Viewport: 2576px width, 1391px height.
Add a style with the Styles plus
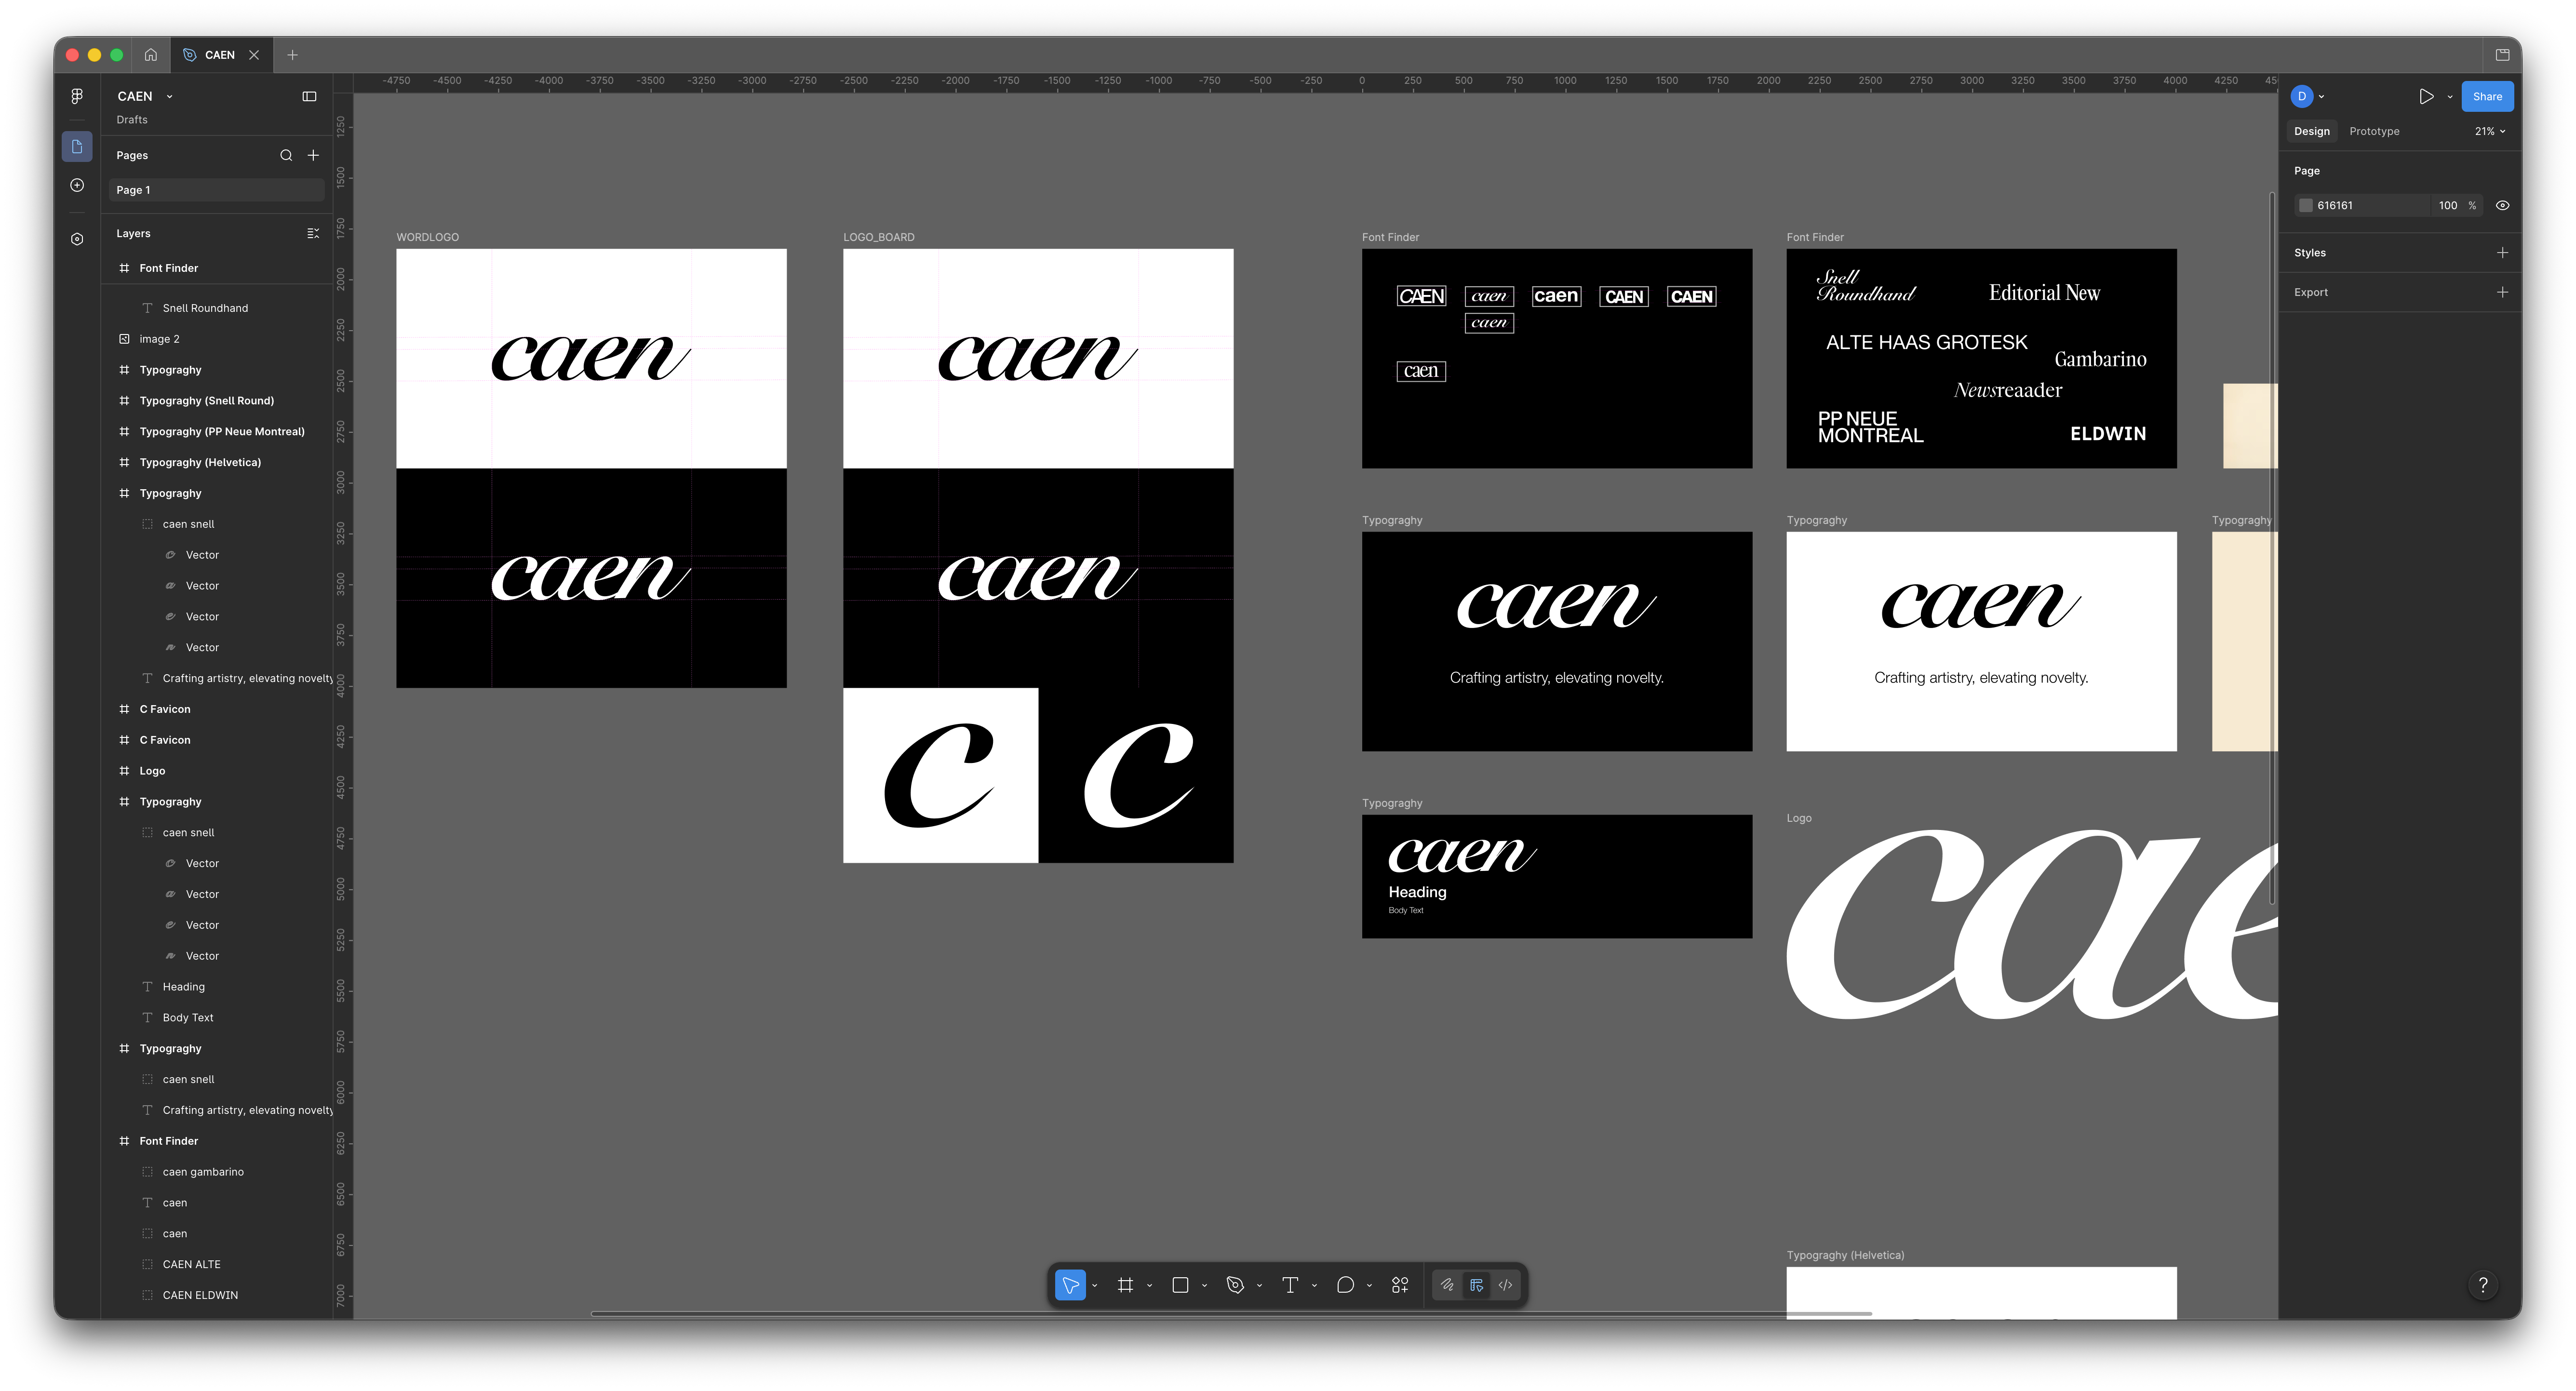[x=2502, y=253]
